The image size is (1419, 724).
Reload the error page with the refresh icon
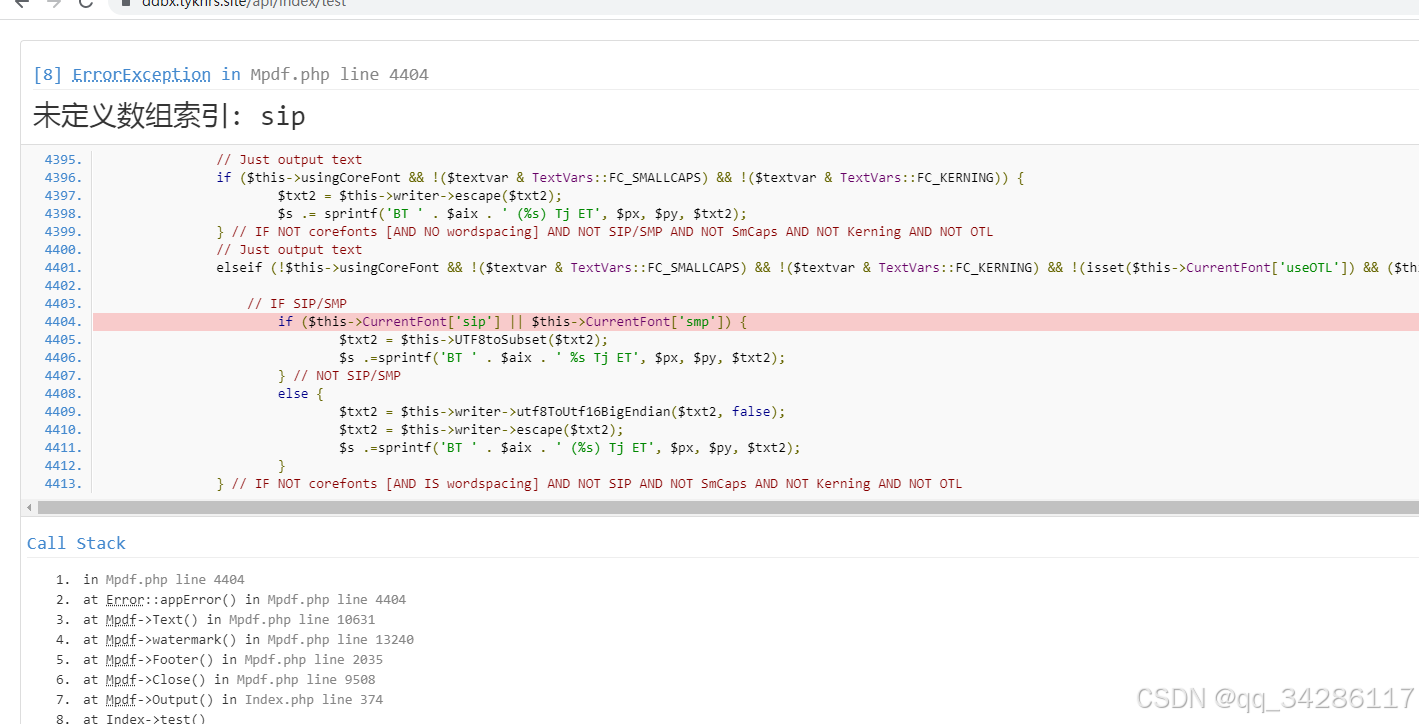point(85,5)
